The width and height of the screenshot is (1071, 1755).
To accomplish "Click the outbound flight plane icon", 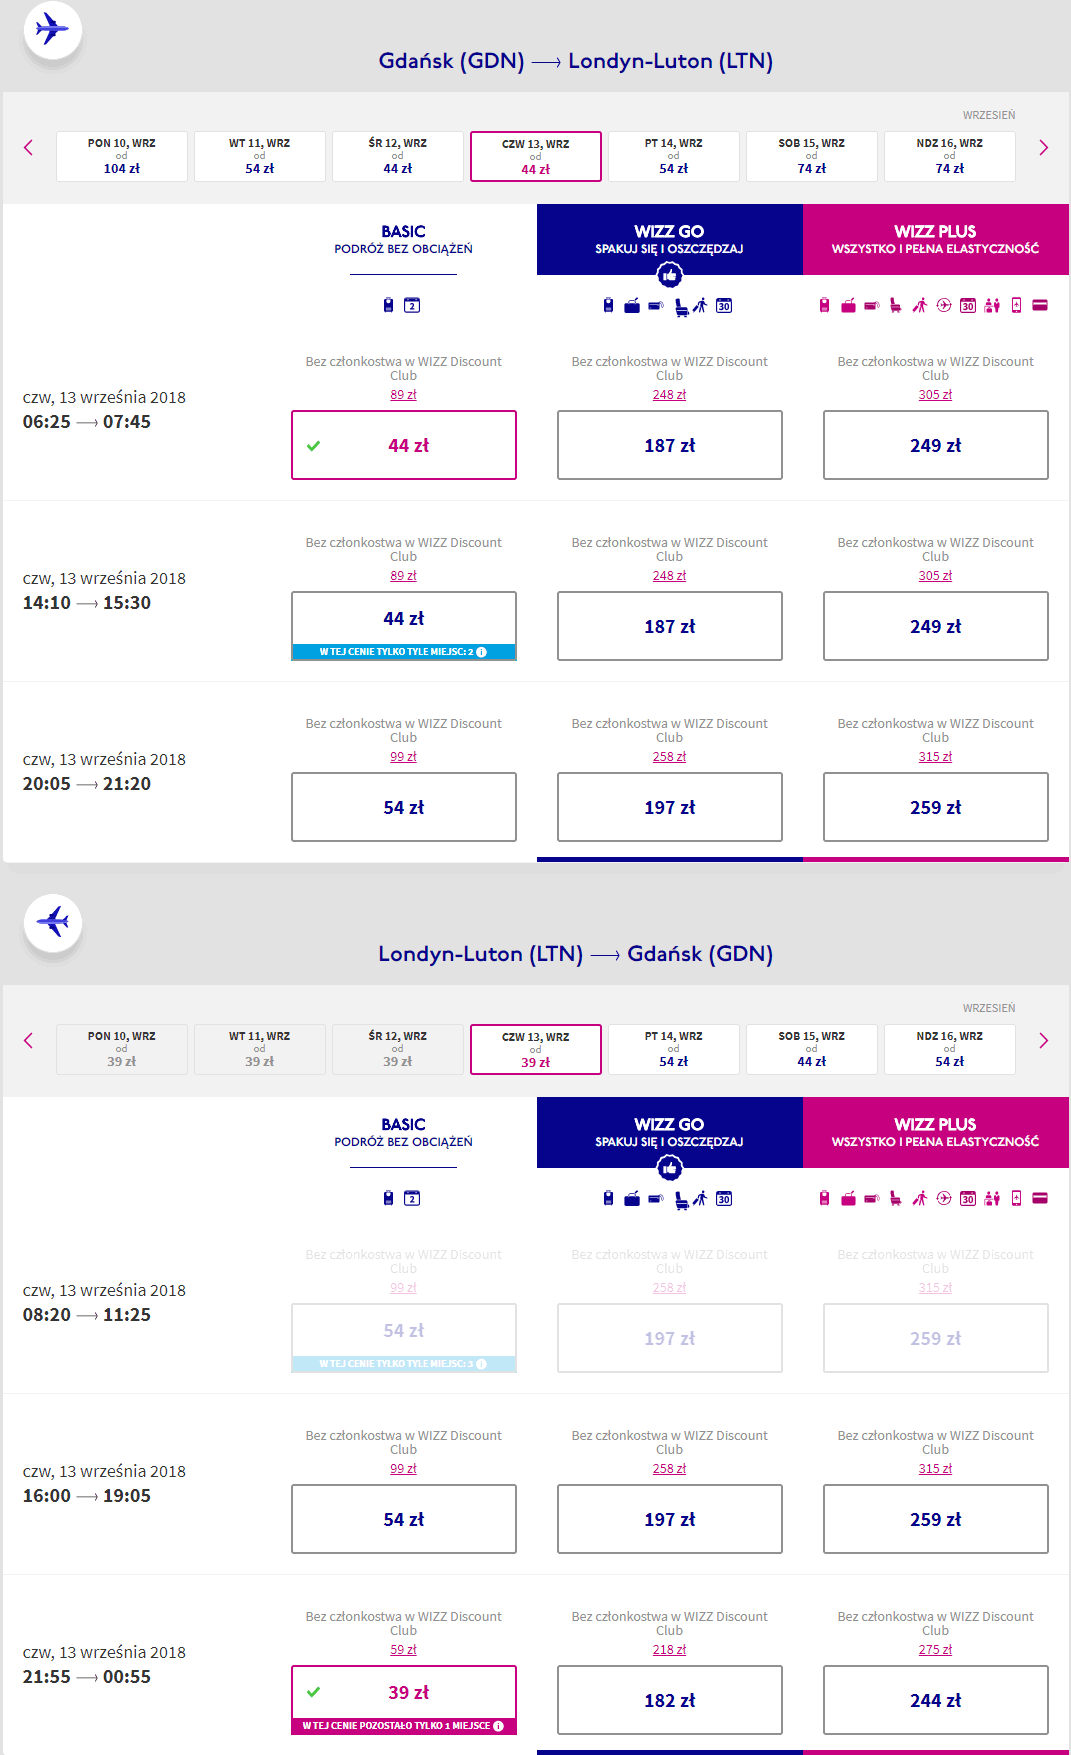I will (x=53, y=30).
